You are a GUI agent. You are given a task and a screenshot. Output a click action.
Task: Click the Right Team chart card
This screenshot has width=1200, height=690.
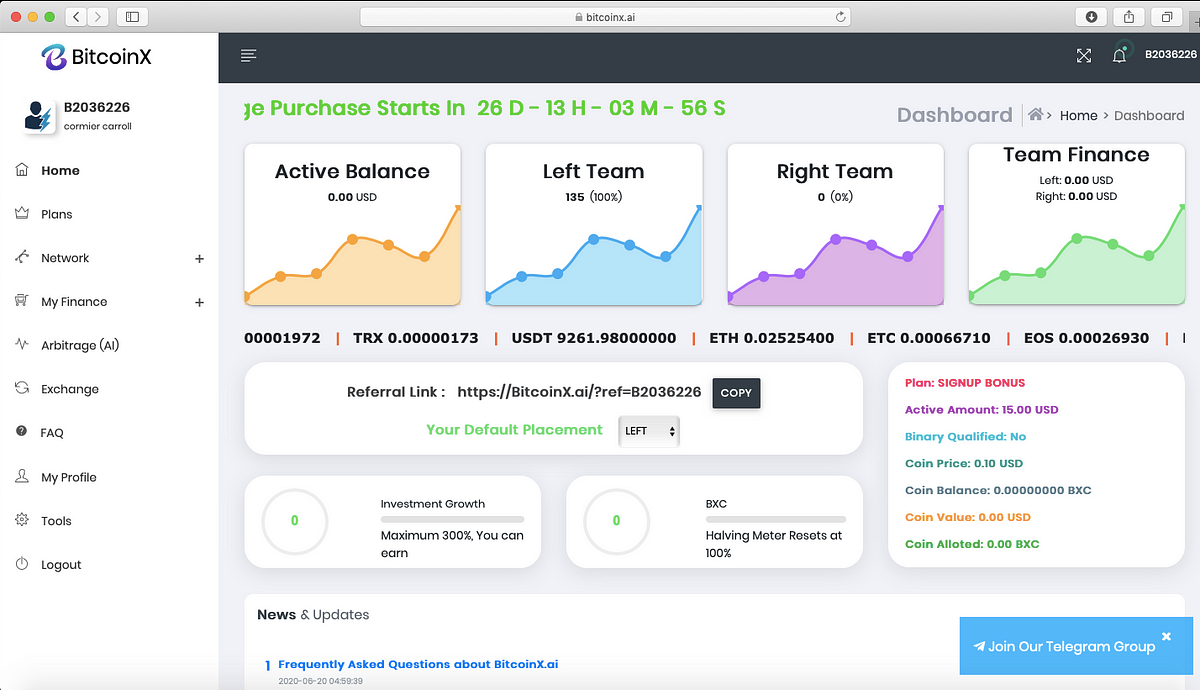tap(835, 224)
